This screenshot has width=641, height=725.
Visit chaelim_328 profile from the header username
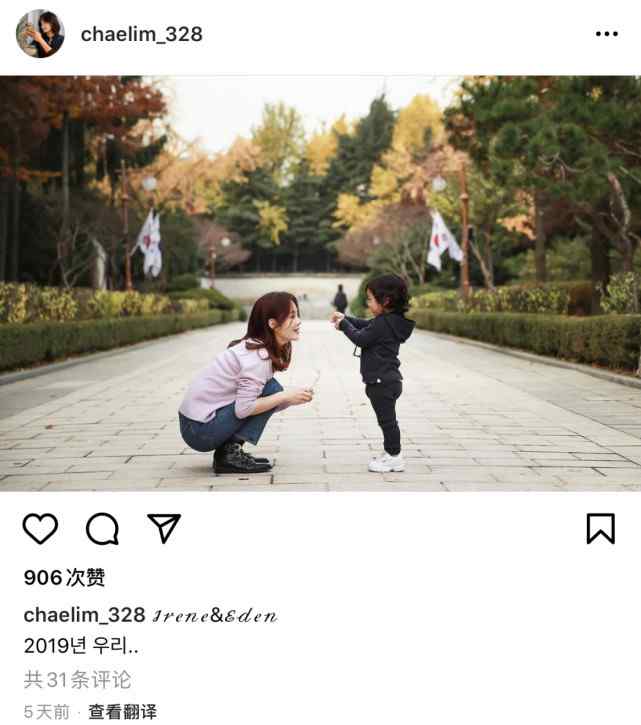point(142,34)
